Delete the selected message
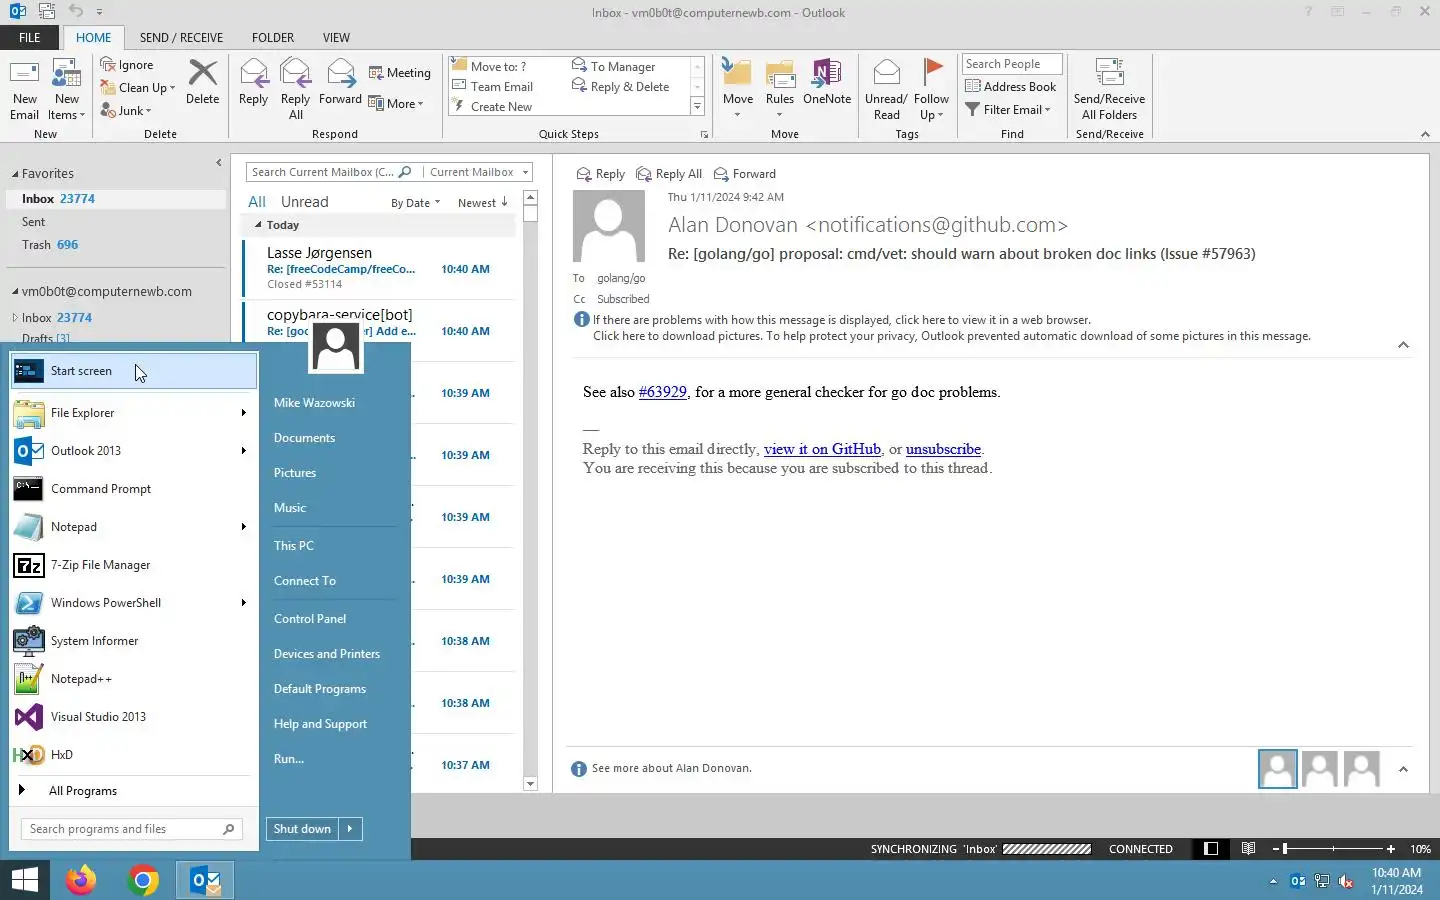This screenshot has width=1440, height=900. tap(202, 82)
